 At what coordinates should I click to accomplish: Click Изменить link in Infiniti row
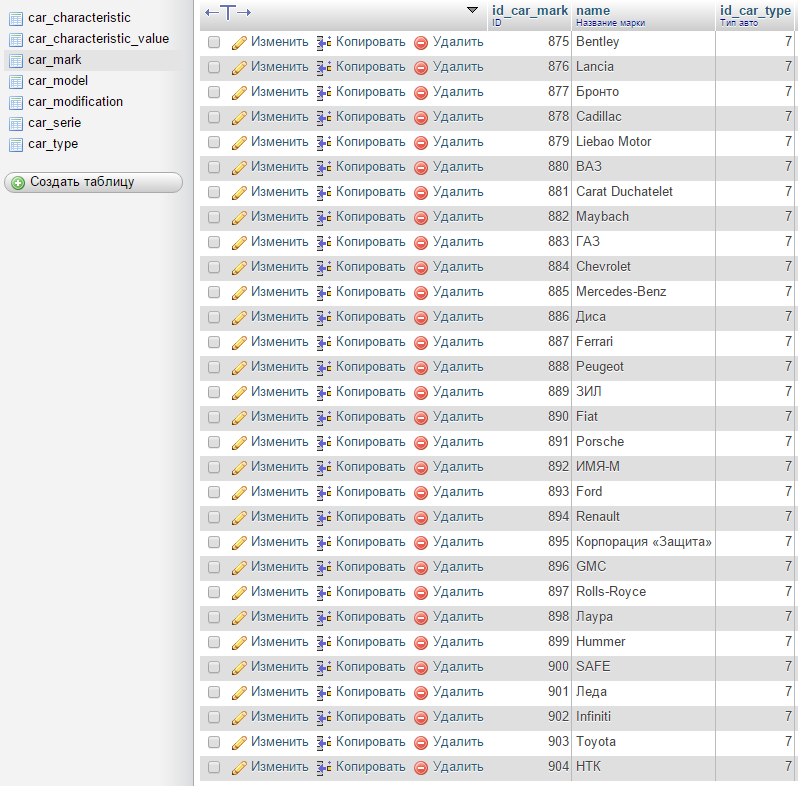click(279, 717)
